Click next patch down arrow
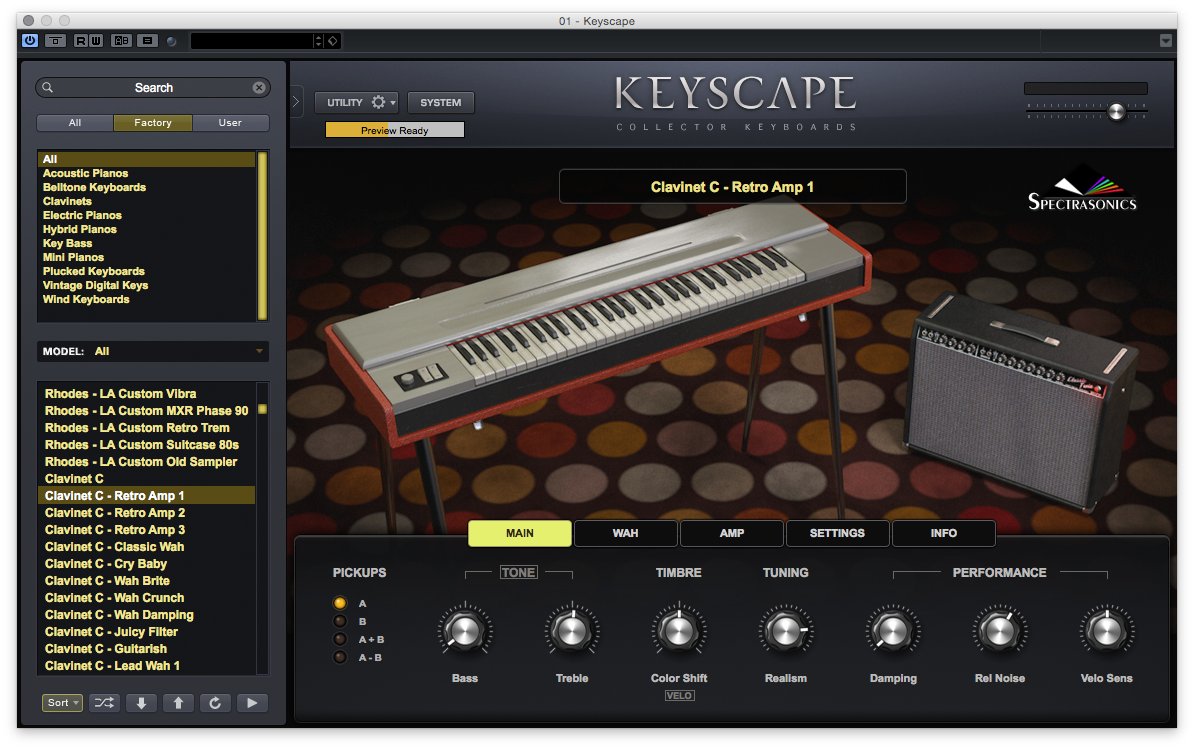1194x749 pixels. (x=142, y=703)
